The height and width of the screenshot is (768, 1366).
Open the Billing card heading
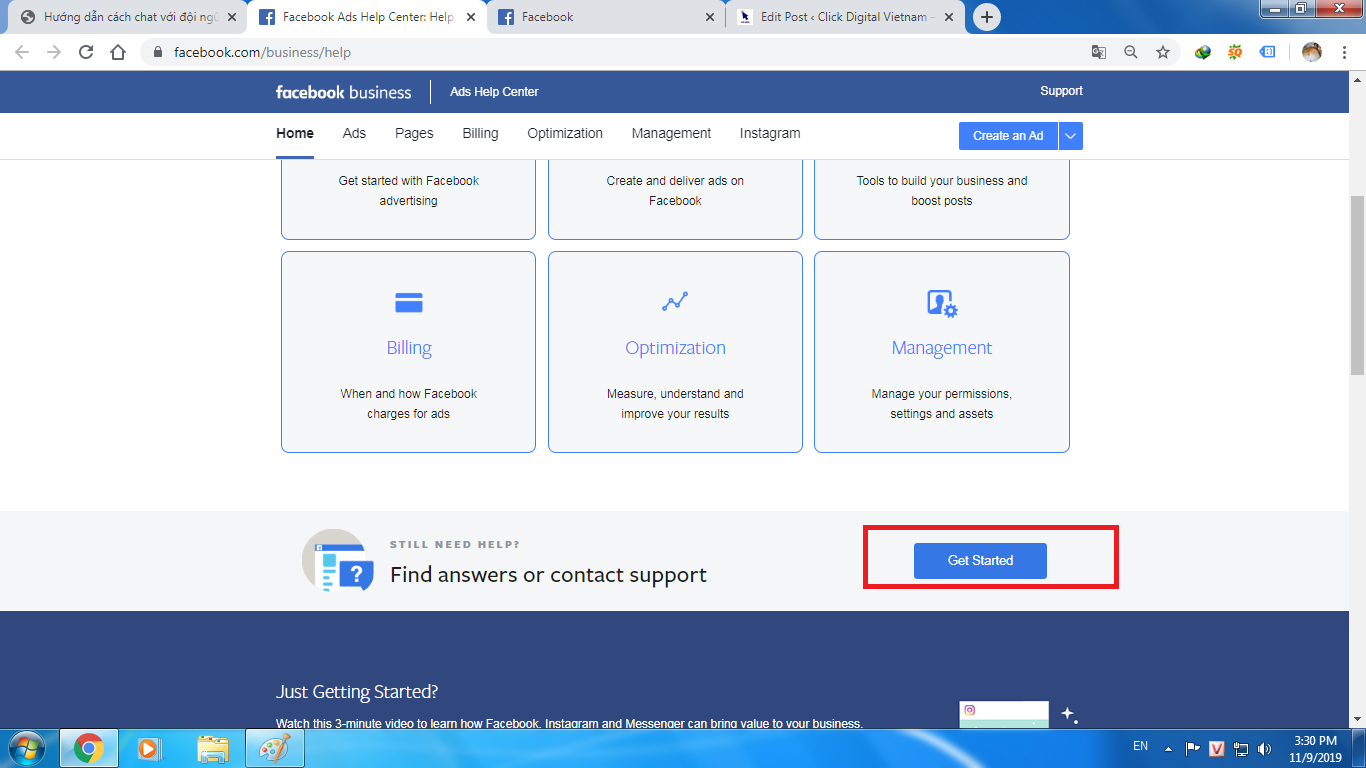pyautogui.click(x=409, y=348)
